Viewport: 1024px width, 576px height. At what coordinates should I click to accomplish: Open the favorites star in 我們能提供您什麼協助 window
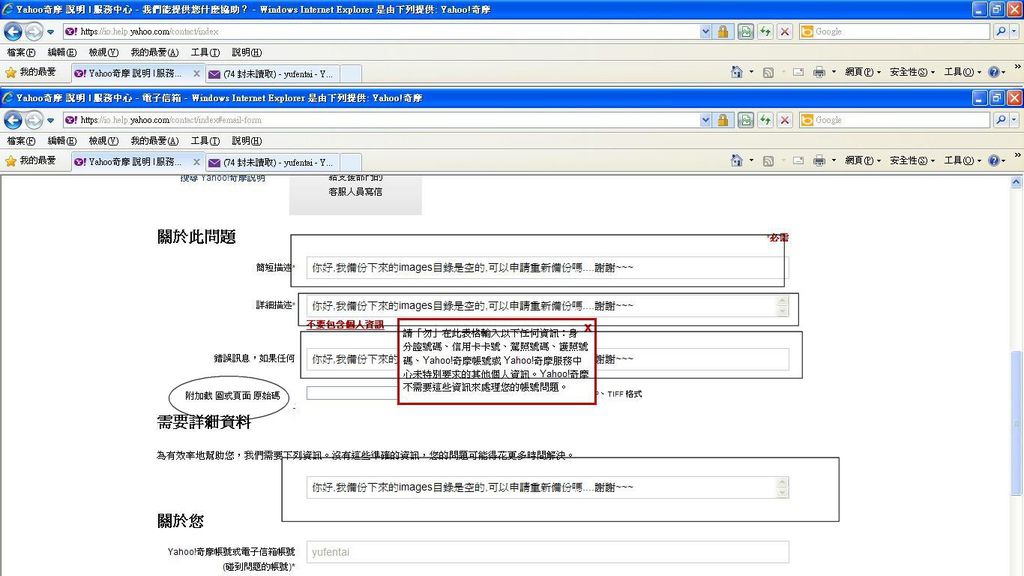tap(10, 72)
